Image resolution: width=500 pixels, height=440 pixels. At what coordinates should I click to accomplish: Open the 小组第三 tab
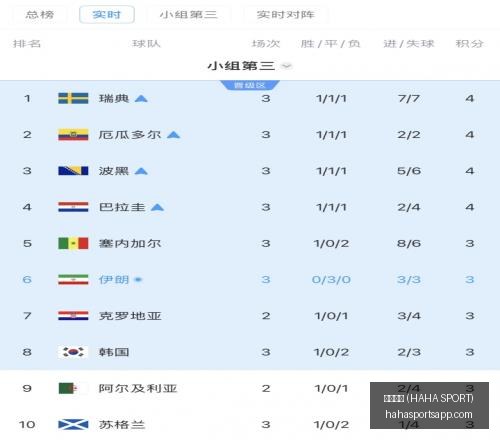point(189,15)
